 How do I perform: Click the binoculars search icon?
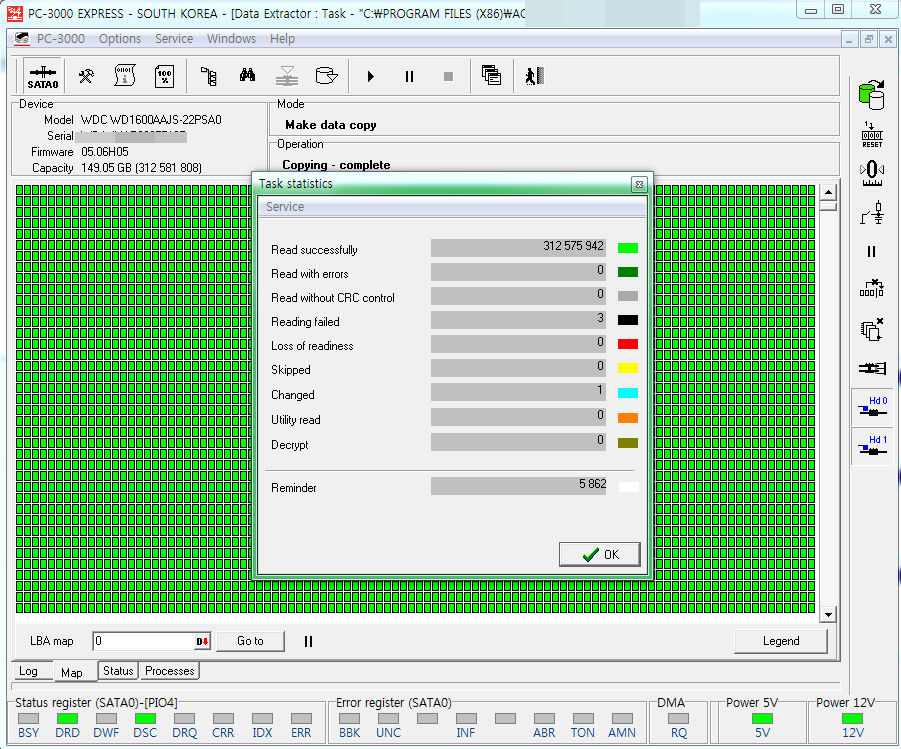point(248,75)
